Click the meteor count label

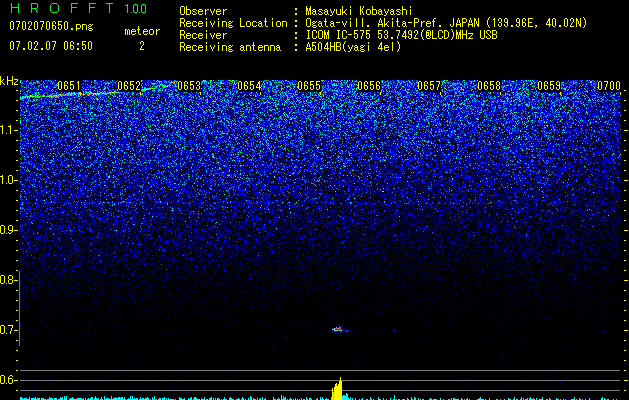point(142,31)
